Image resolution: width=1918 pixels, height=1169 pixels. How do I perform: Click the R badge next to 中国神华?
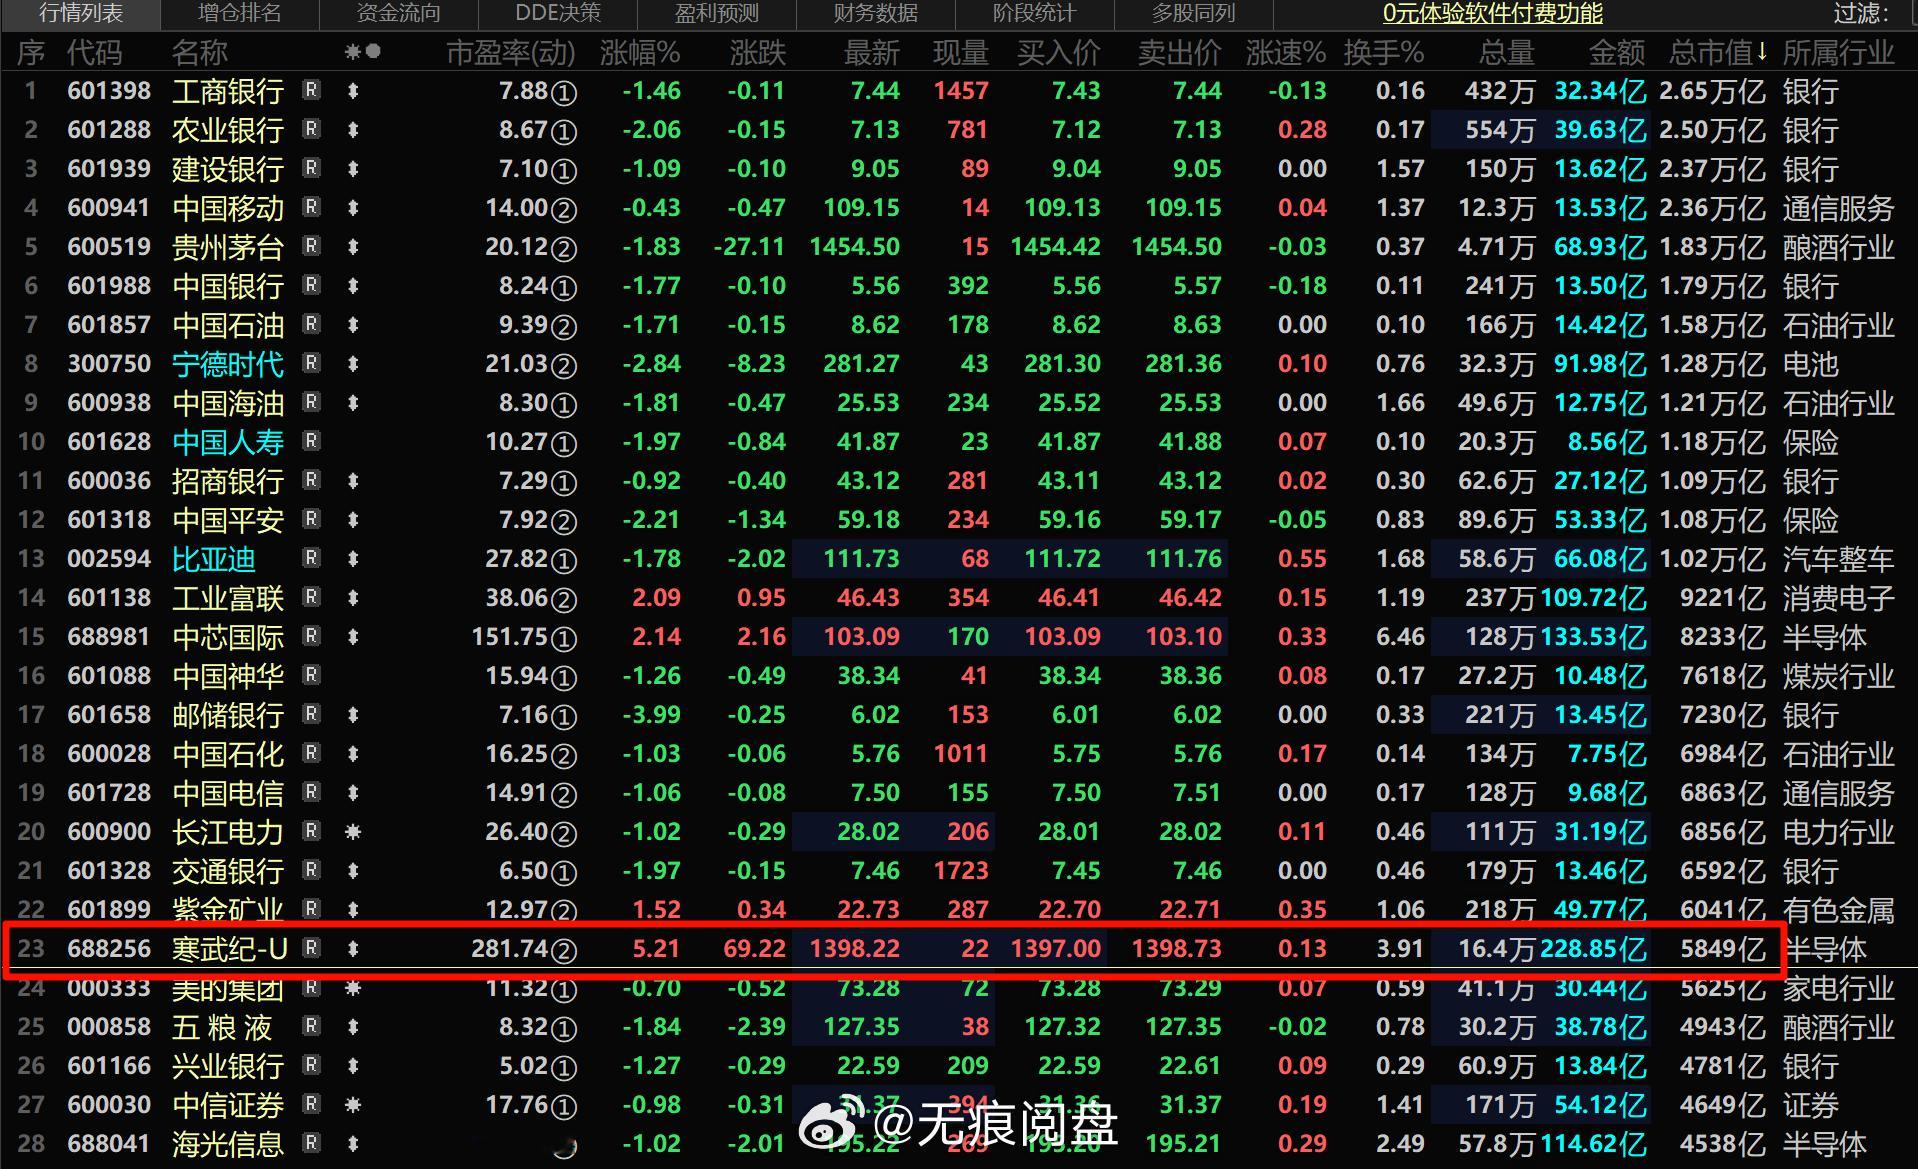pos(311,675)
